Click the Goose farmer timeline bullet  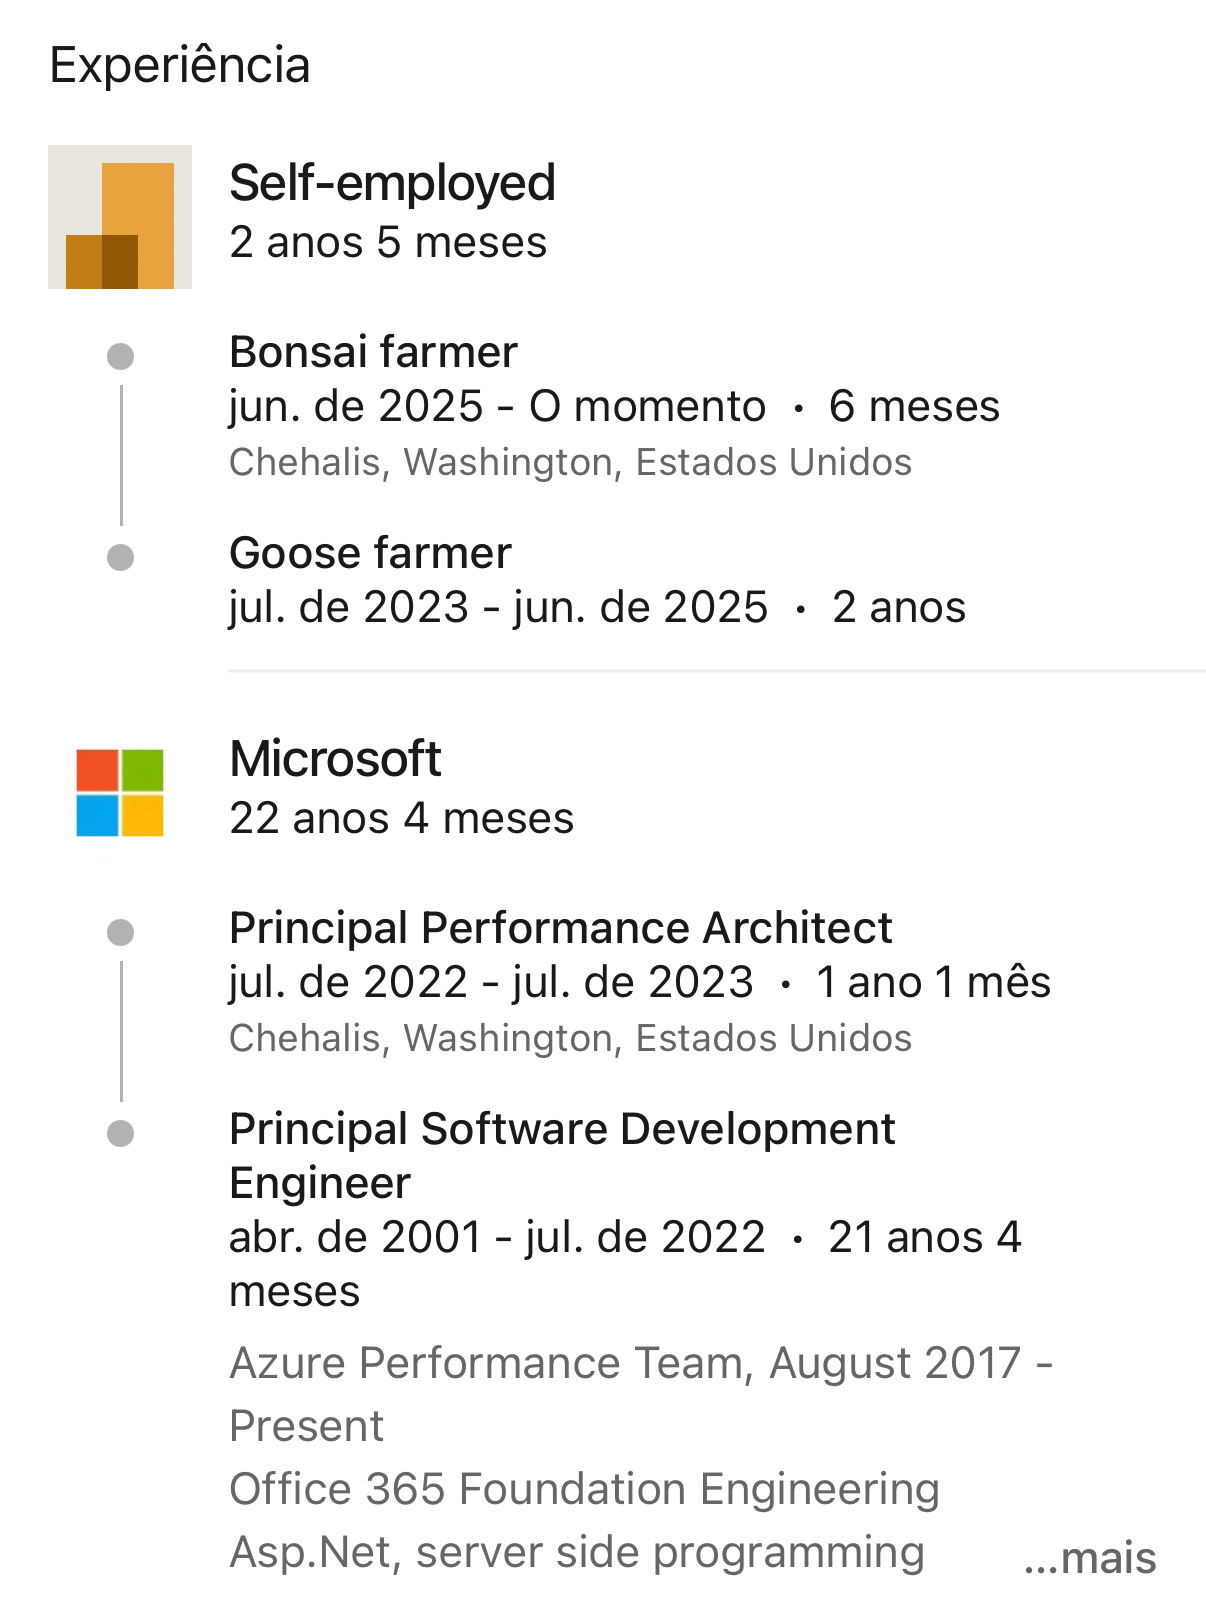click(121, 557)
